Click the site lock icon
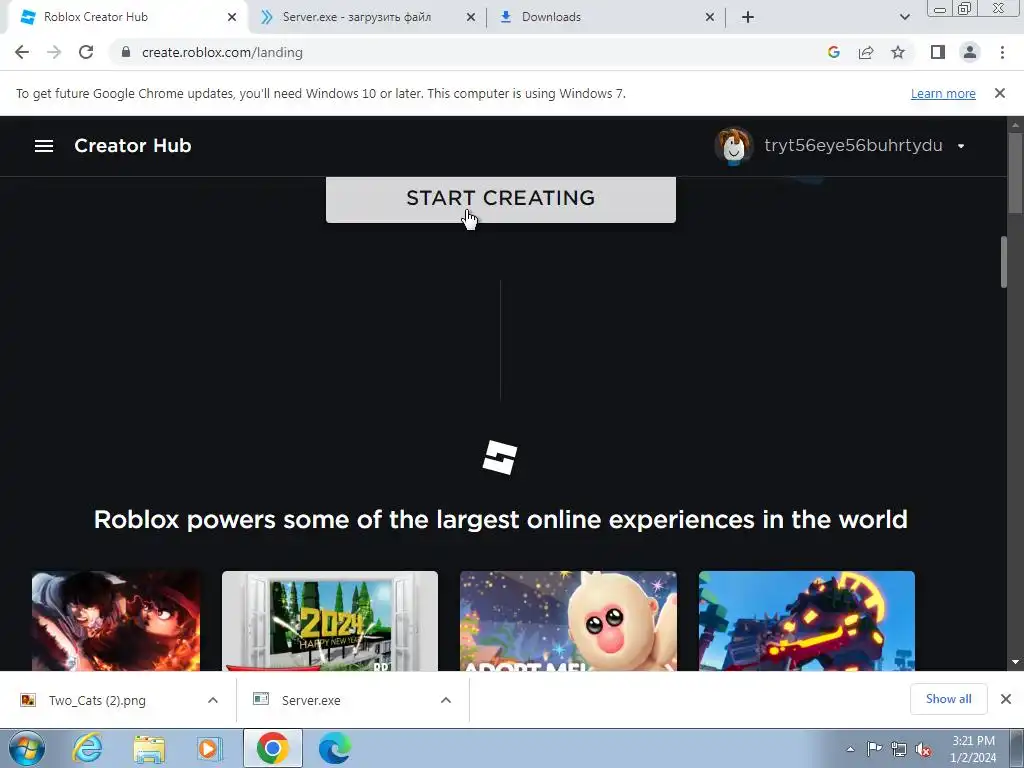The height and width of the screenshot is (768, 1024). coord(126,52)
